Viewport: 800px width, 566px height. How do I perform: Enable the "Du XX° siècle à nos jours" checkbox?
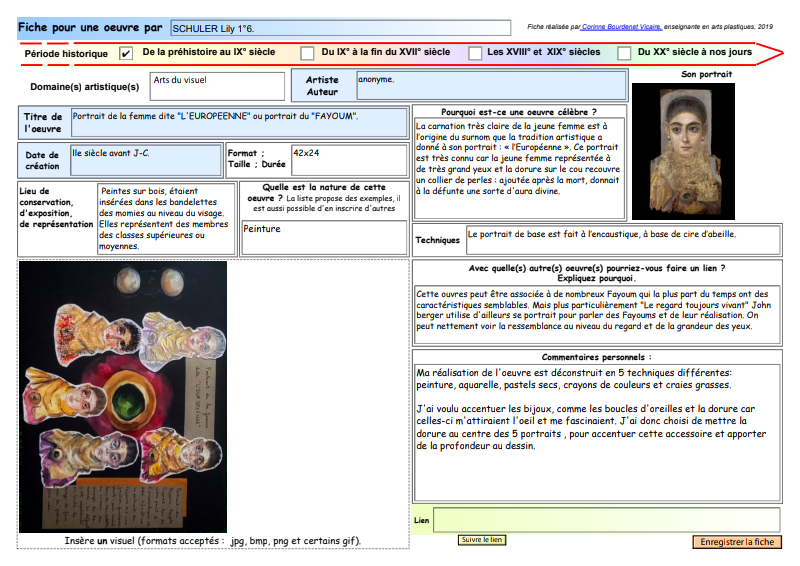click(625, 53)
